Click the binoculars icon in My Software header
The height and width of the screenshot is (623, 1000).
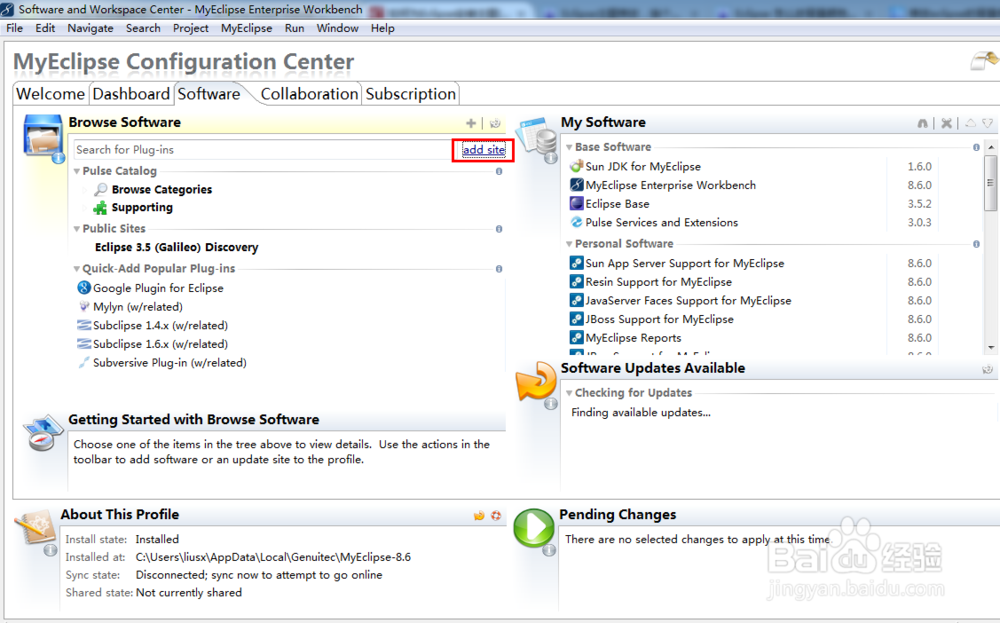922,123
